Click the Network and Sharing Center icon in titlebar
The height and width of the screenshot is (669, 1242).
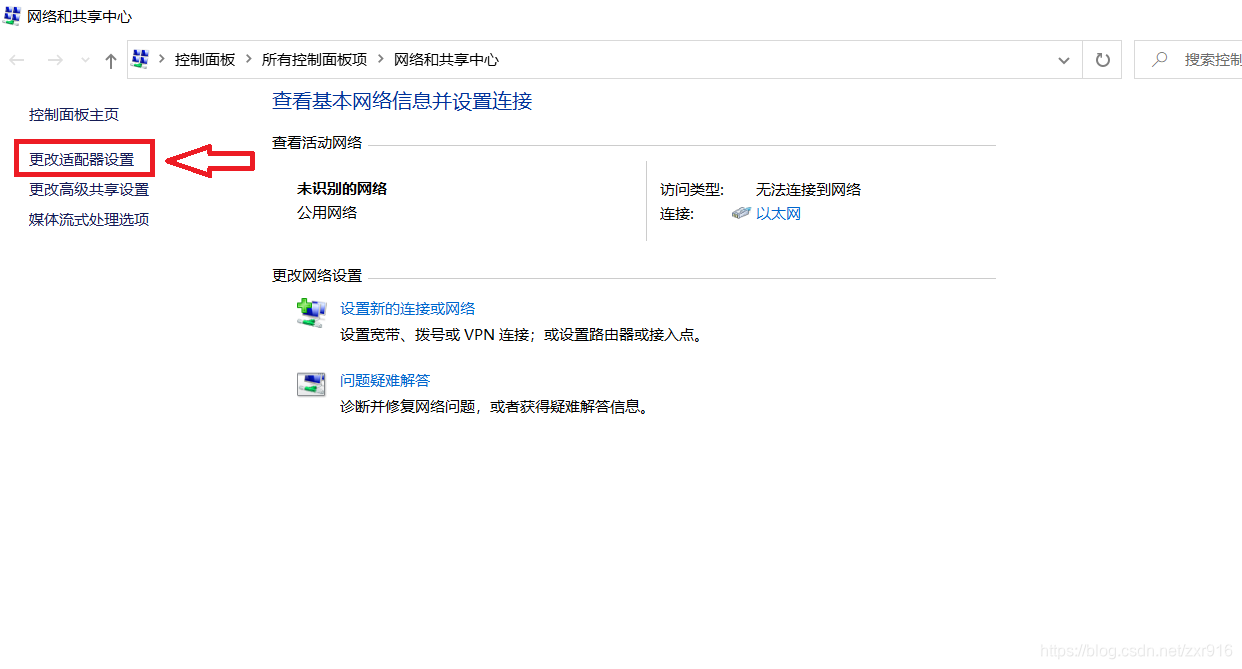point(11,16)
